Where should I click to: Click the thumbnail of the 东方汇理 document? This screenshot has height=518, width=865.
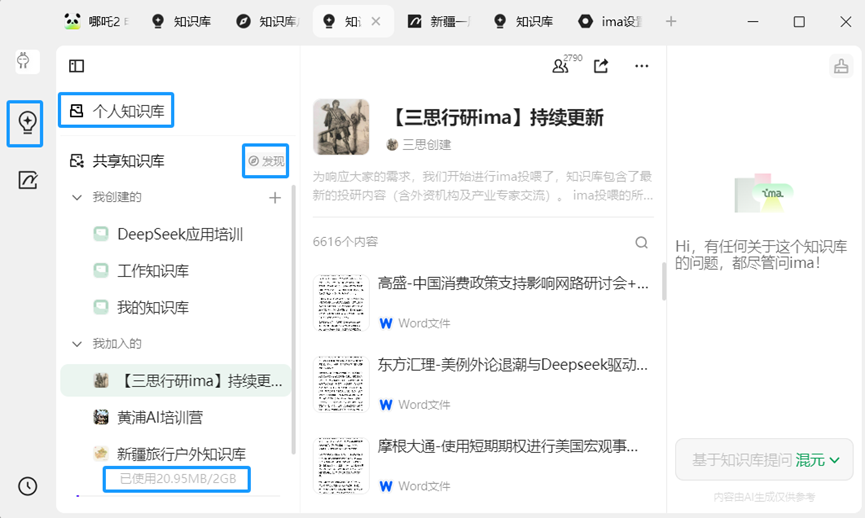(341, 385)
